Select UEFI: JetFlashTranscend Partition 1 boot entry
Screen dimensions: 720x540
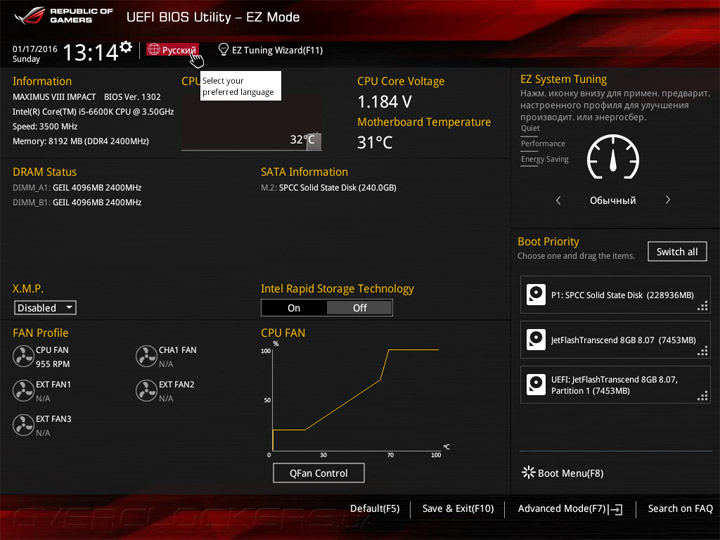(x=615, y=385)
